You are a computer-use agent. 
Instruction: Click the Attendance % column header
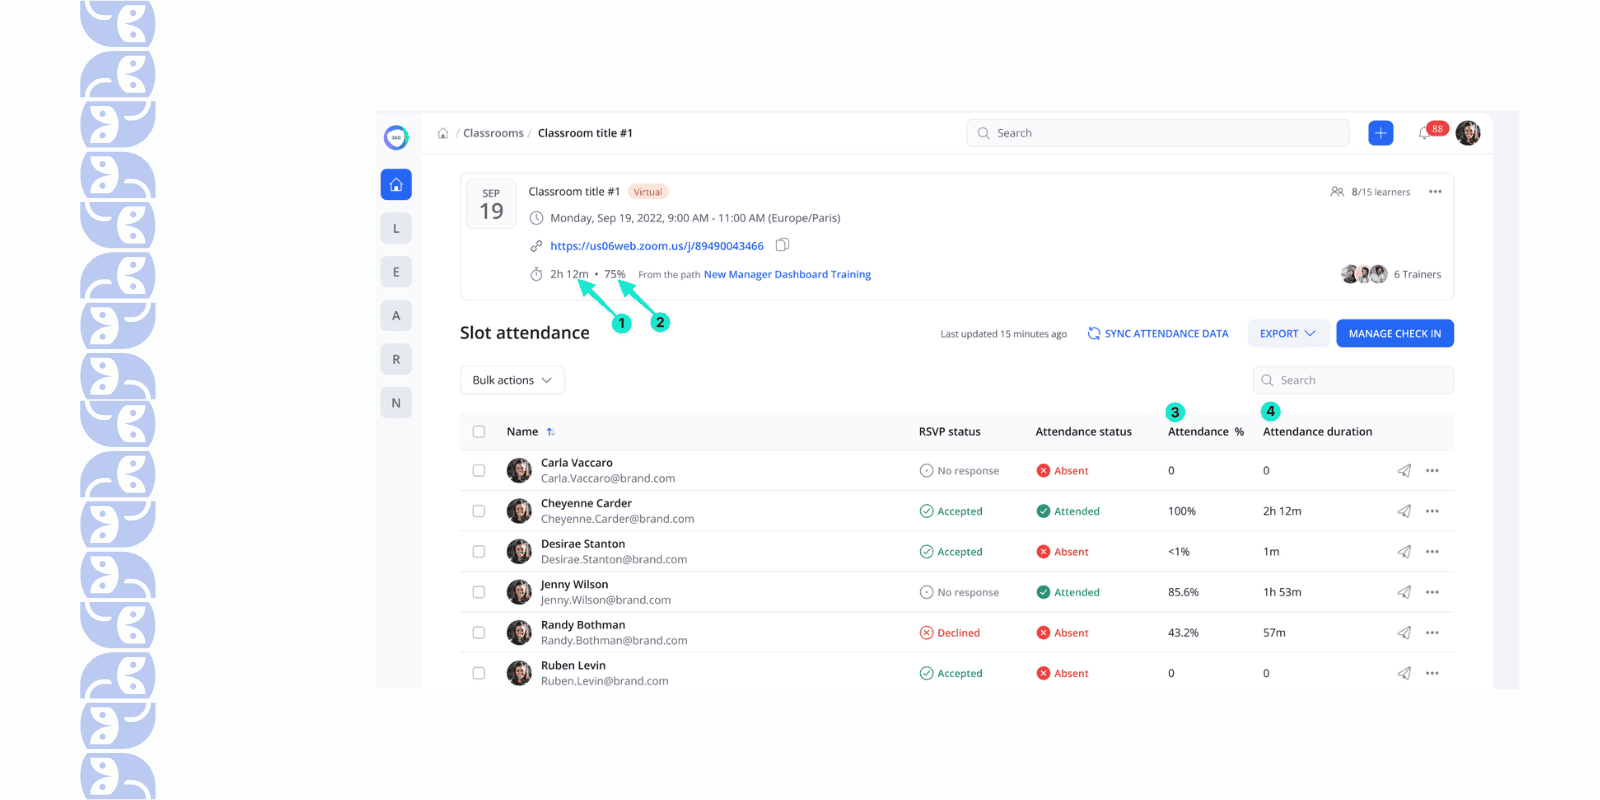1206,432
